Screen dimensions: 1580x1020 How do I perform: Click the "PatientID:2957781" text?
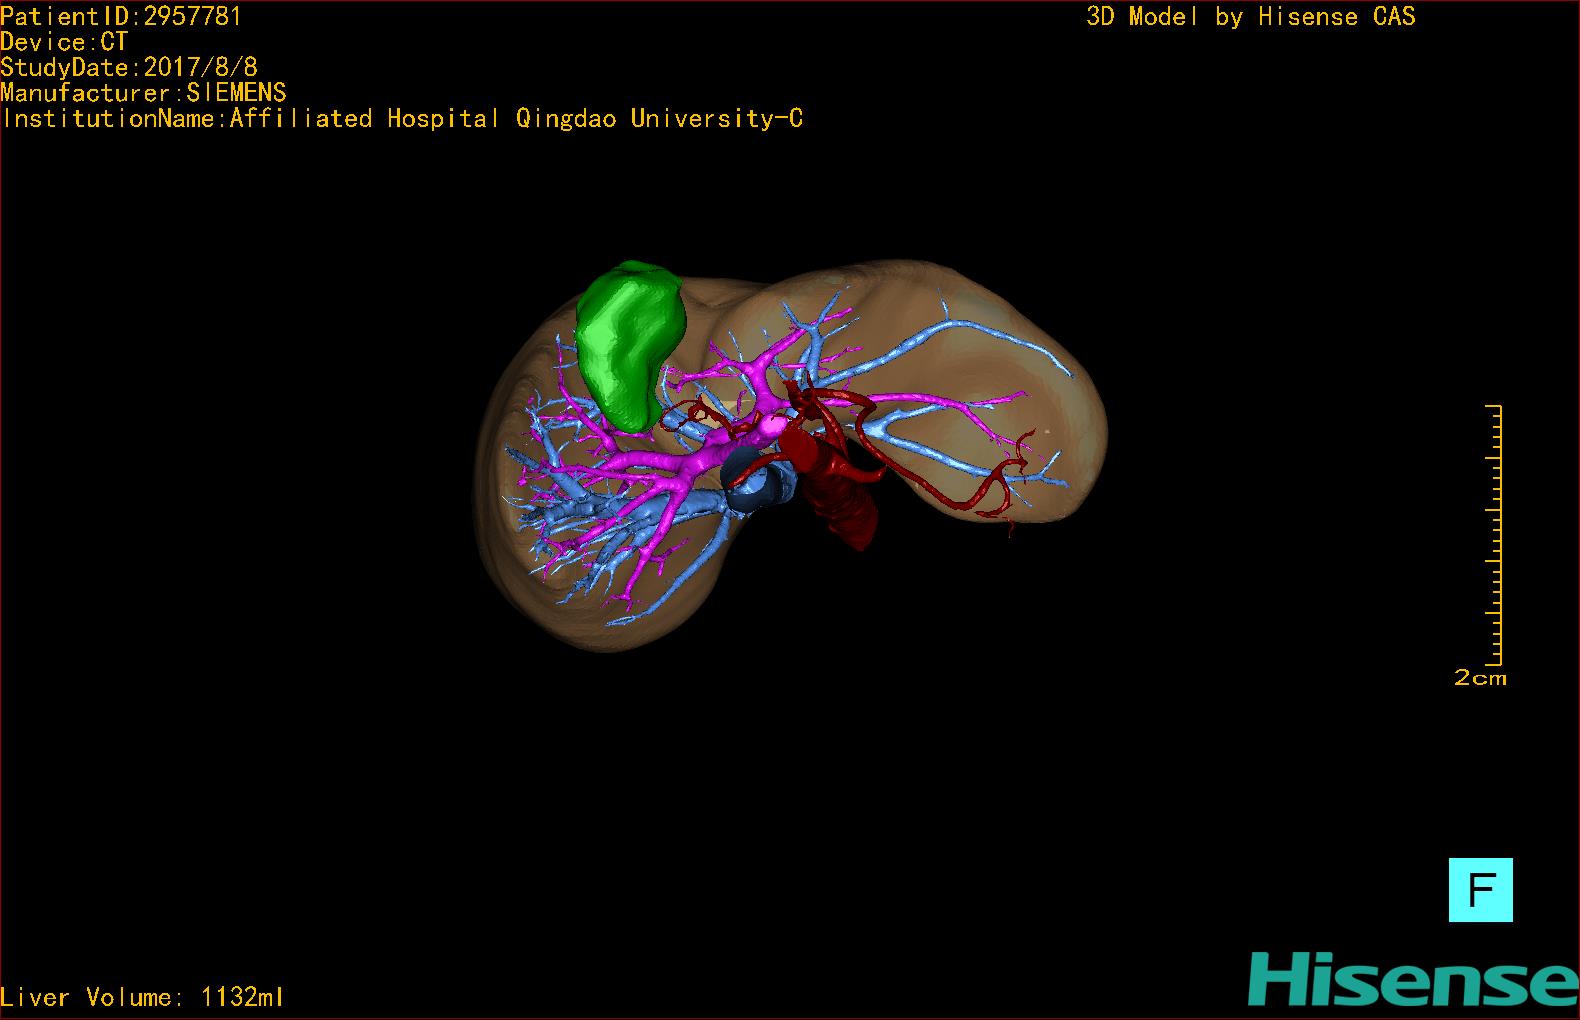[121, 16]
